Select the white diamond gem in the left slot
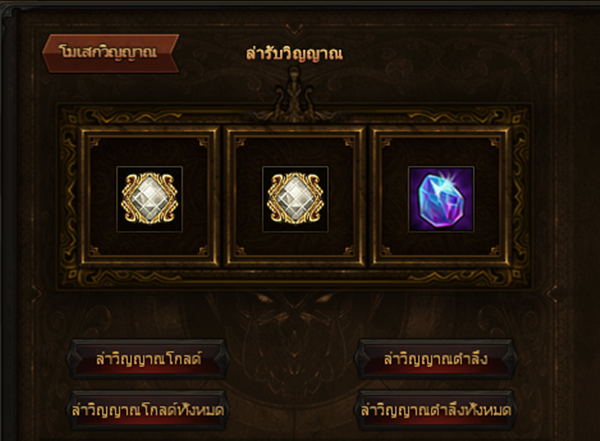 click(149, 199)
